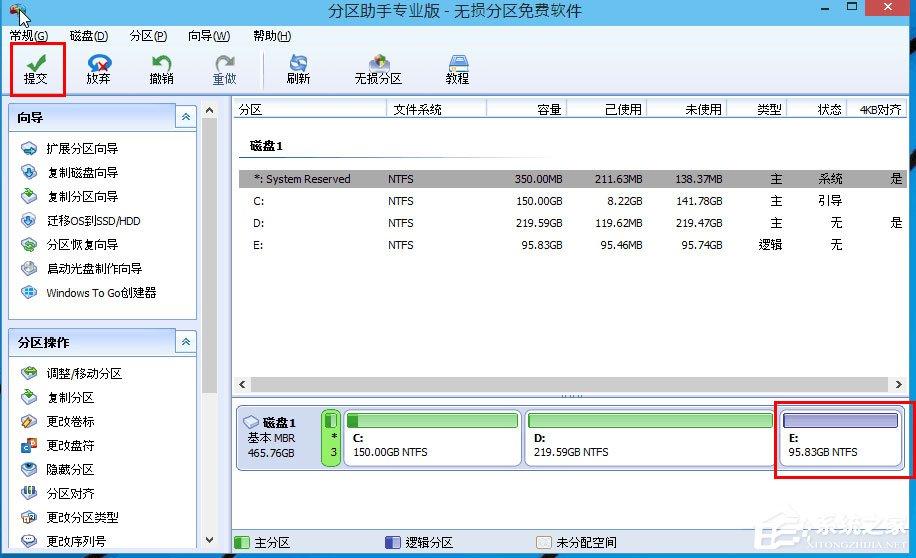Select the D: partition row in list
This screenshot has width=916, height=558.
coord(572,223)
